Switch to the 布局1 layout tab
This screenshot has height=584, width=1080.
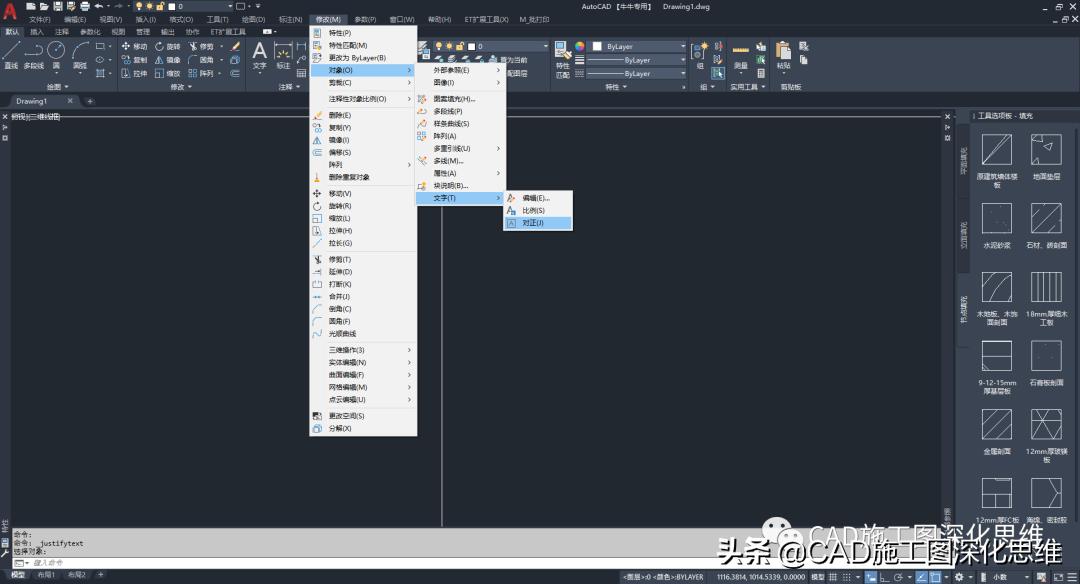(x=45, y=574)
